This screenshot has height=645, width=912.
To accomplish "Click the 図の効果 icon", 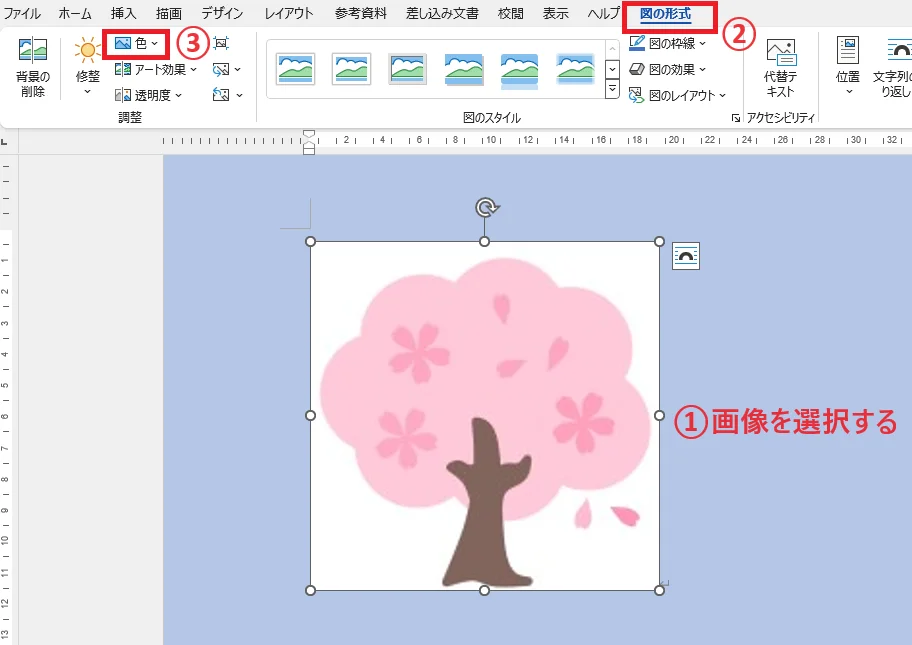I will (637, 69).
